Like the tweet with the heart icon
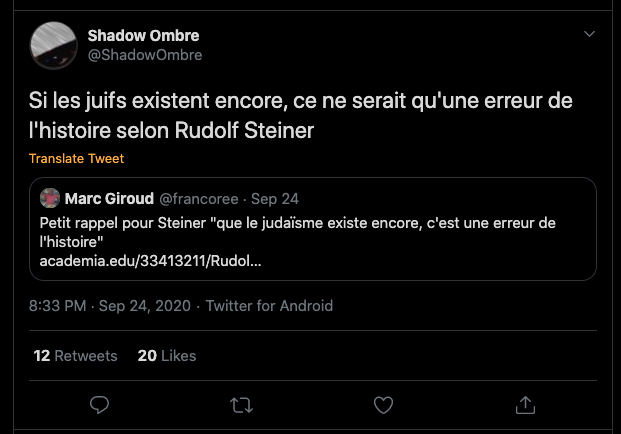This screenshot has width=621, height=434. (383, 404)
